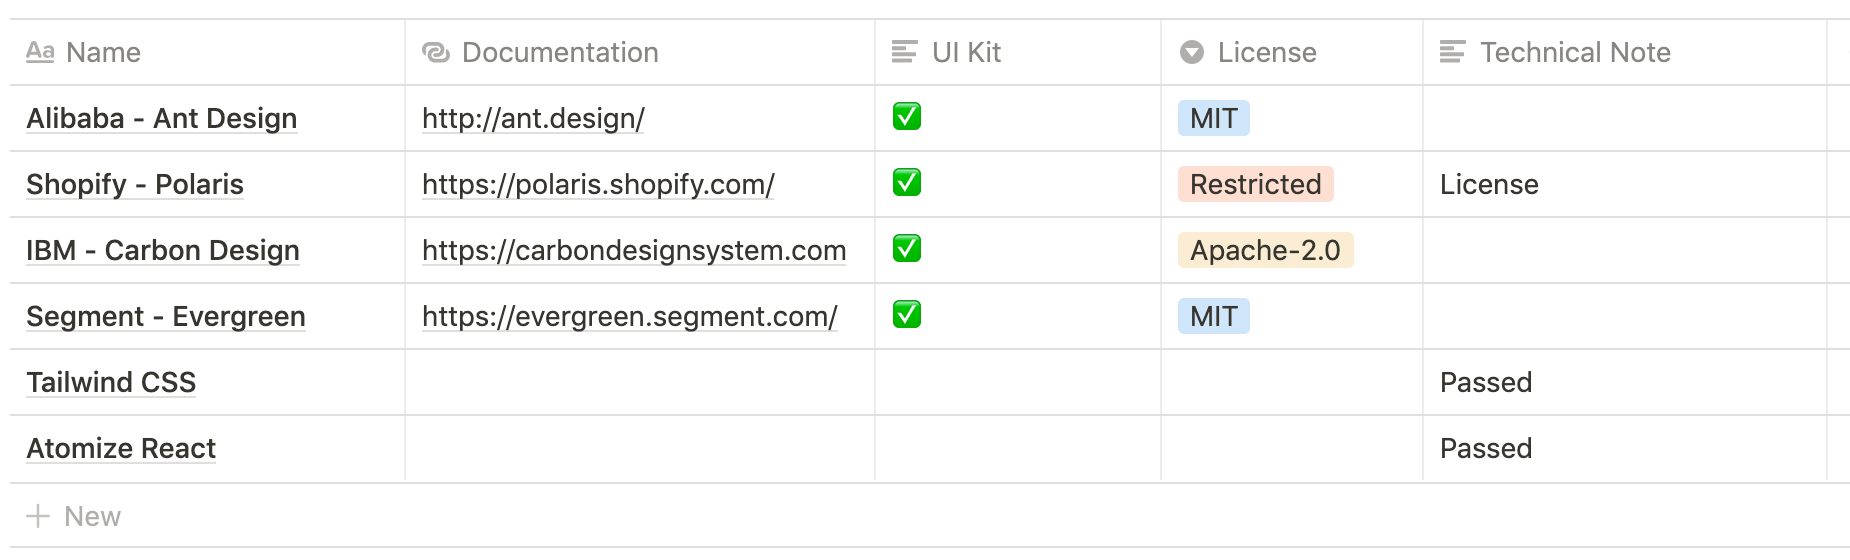Open the http://ant.design/ link
1850x560 pixels.
[x=533, y=118]
